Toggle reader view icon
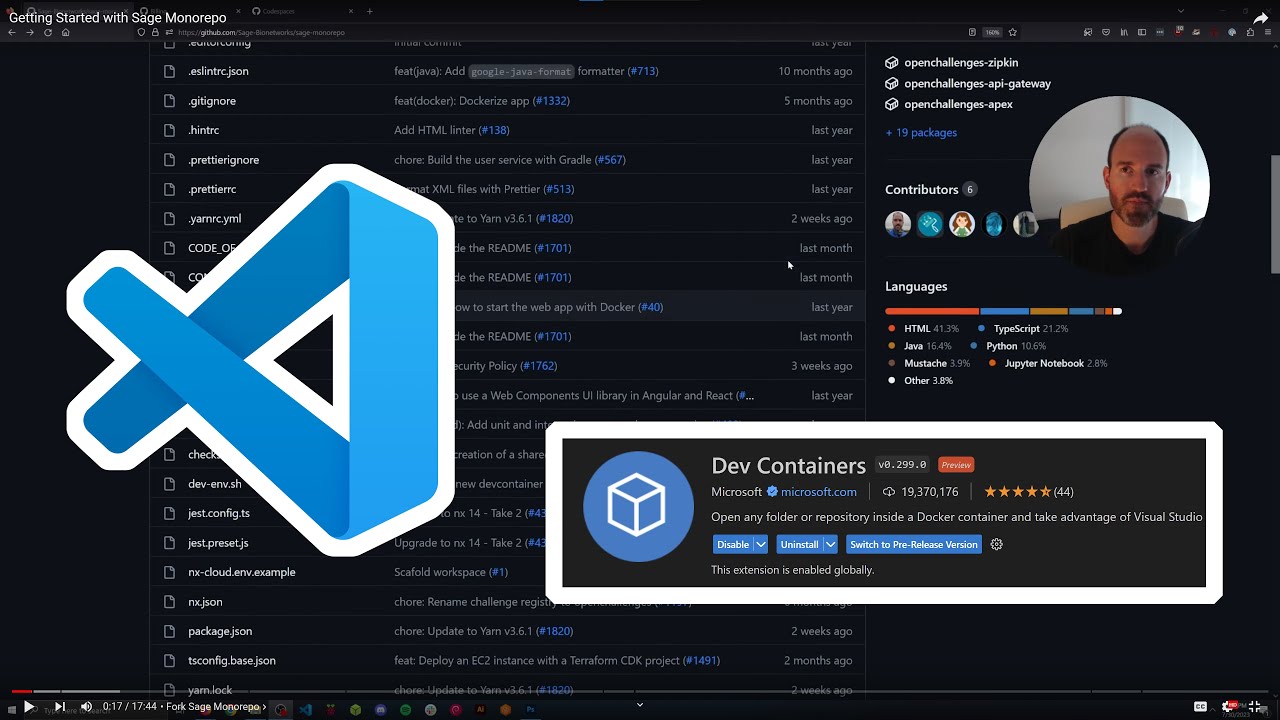Image resolution: width=1280 pixels, height=720 pixels. click(x=972, y=32)
